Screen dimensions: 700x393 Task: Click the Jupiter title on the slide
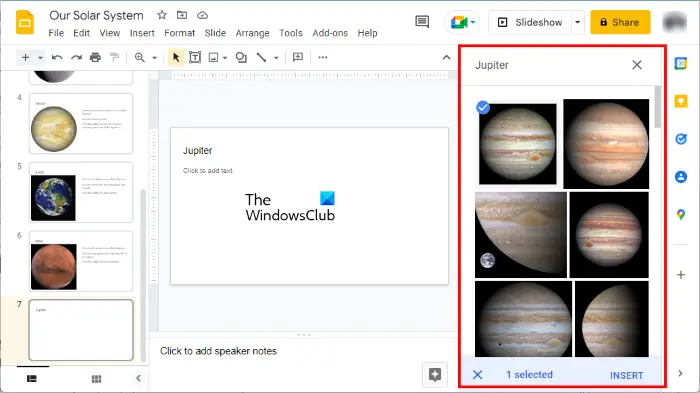pos(197,151)
